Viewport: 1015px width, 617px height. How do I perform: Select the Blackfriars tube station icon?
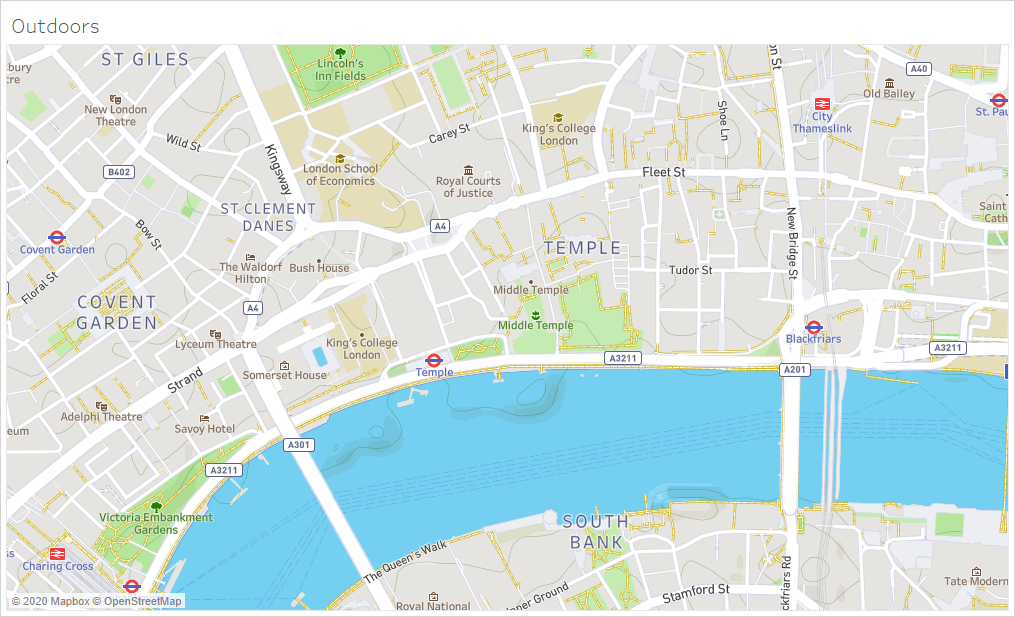(x=813, y=326)
